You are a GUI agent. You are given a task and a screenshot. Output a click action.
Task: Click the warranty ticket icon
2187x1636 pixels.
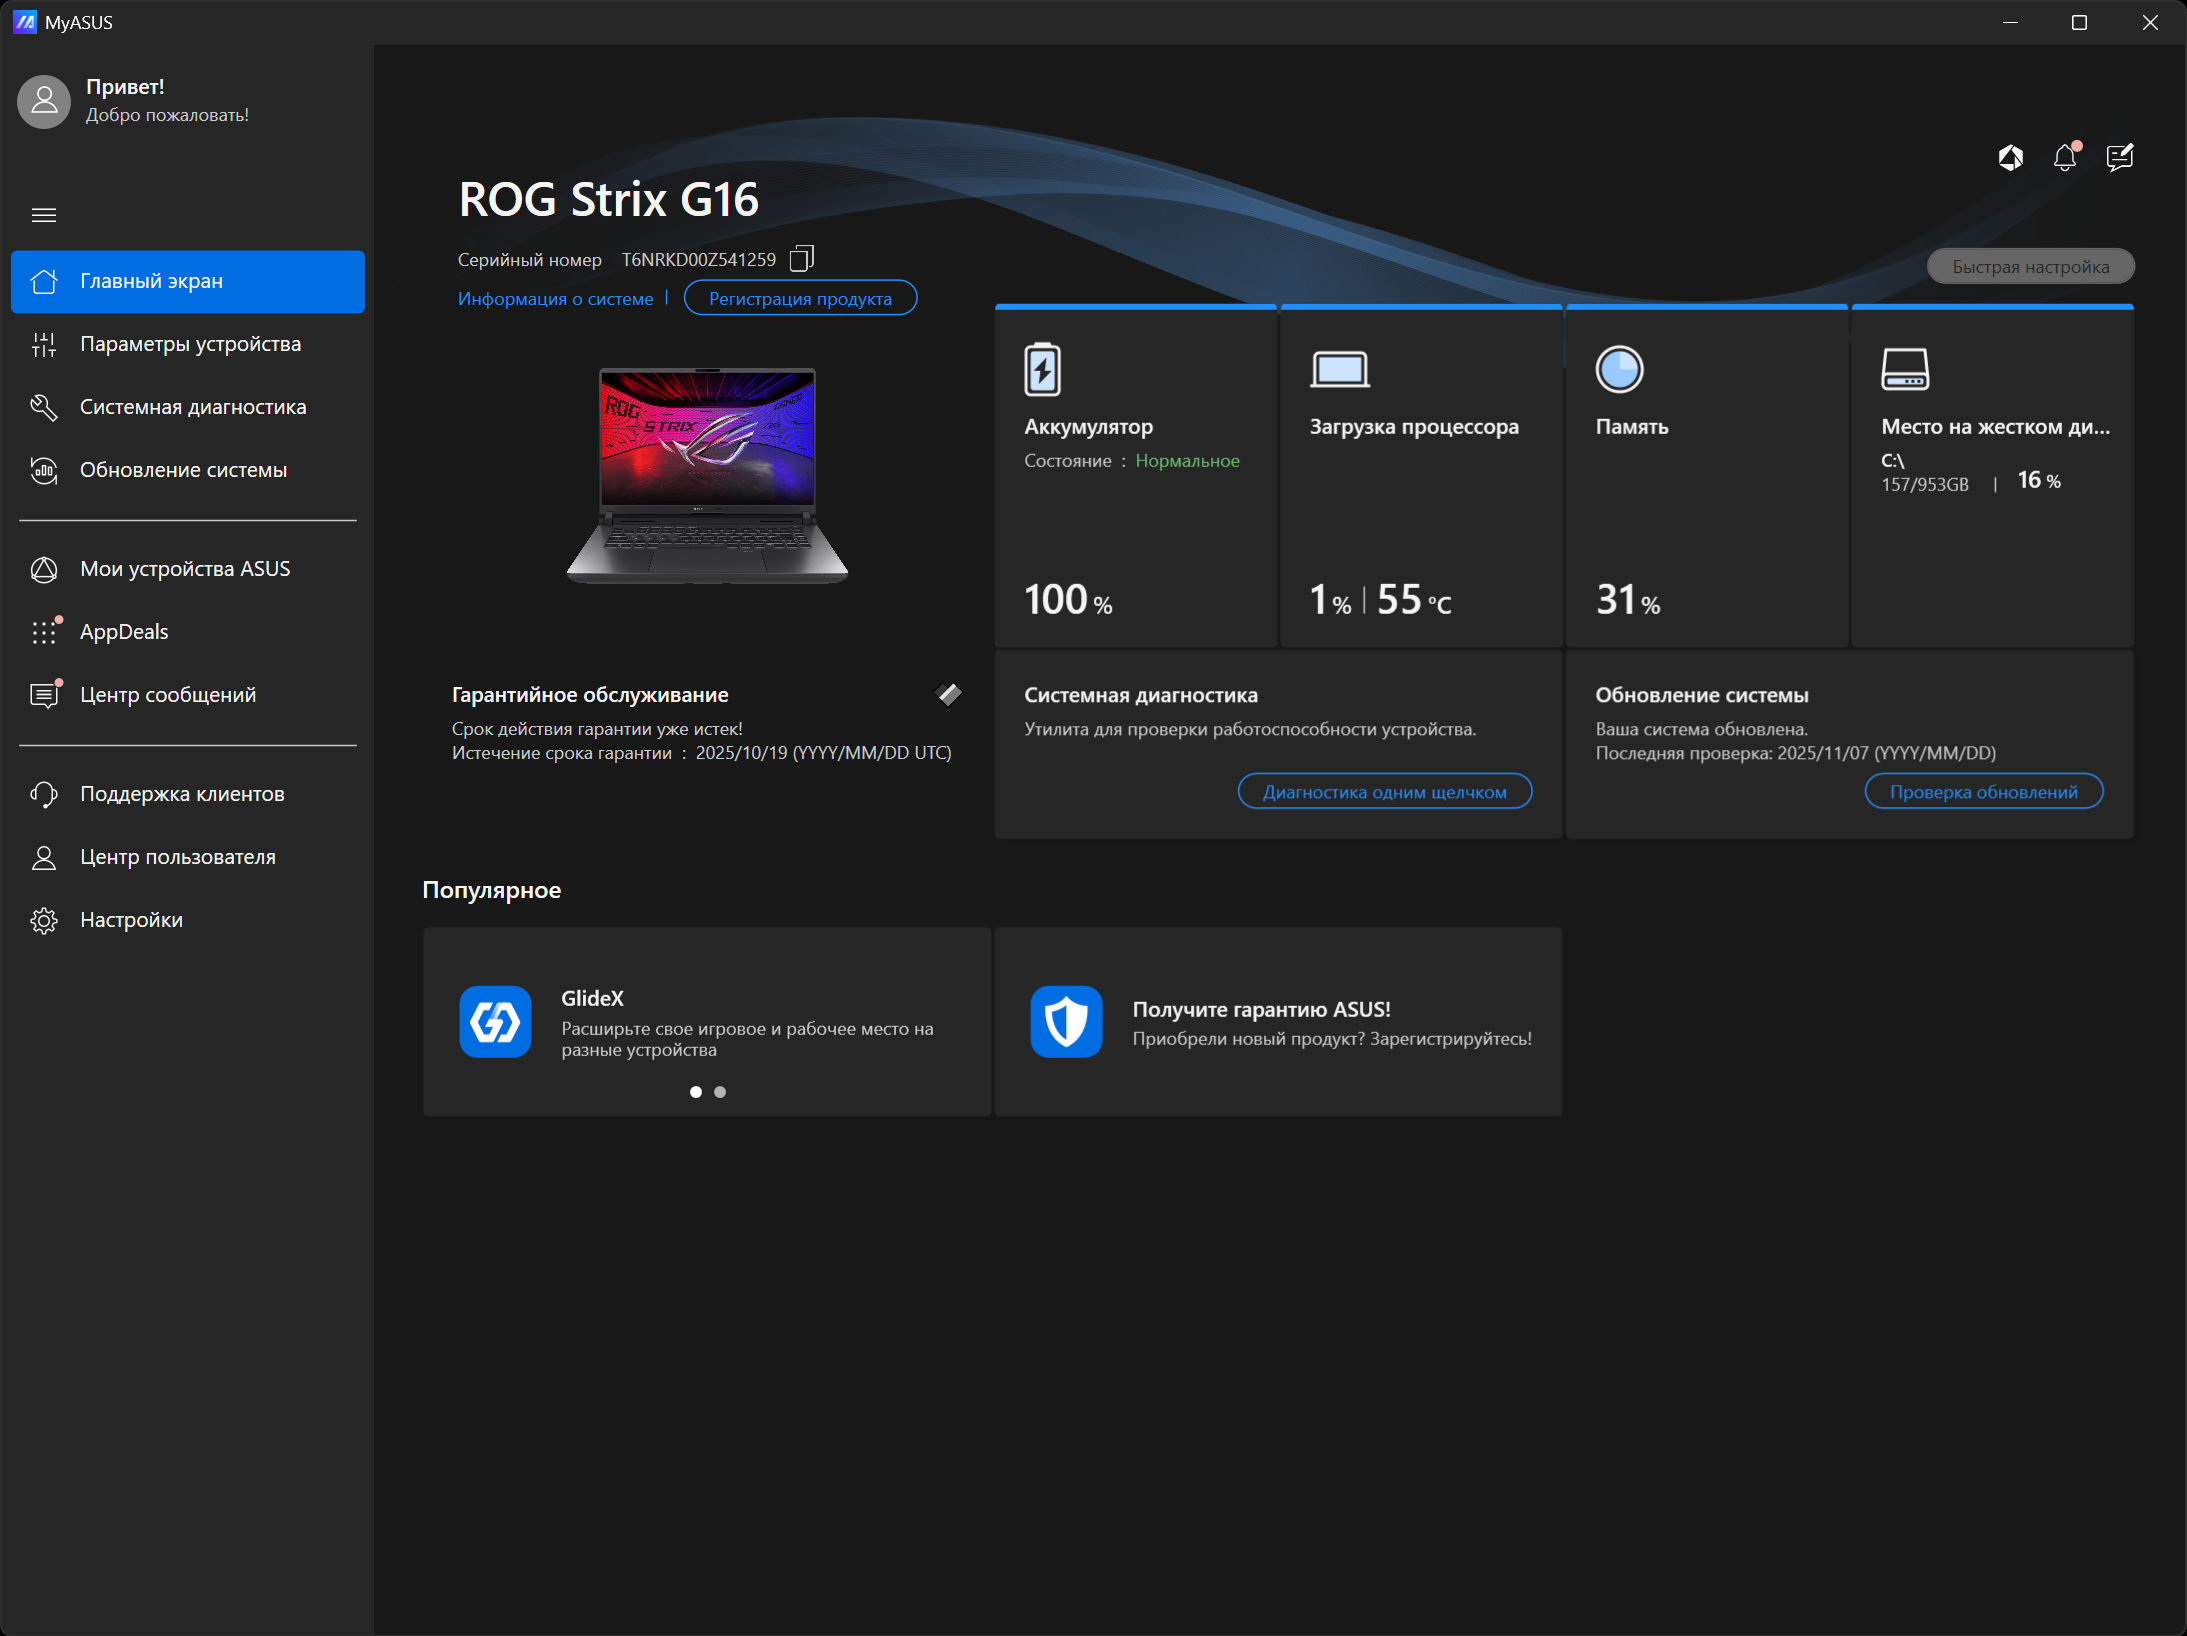point(948,694)
